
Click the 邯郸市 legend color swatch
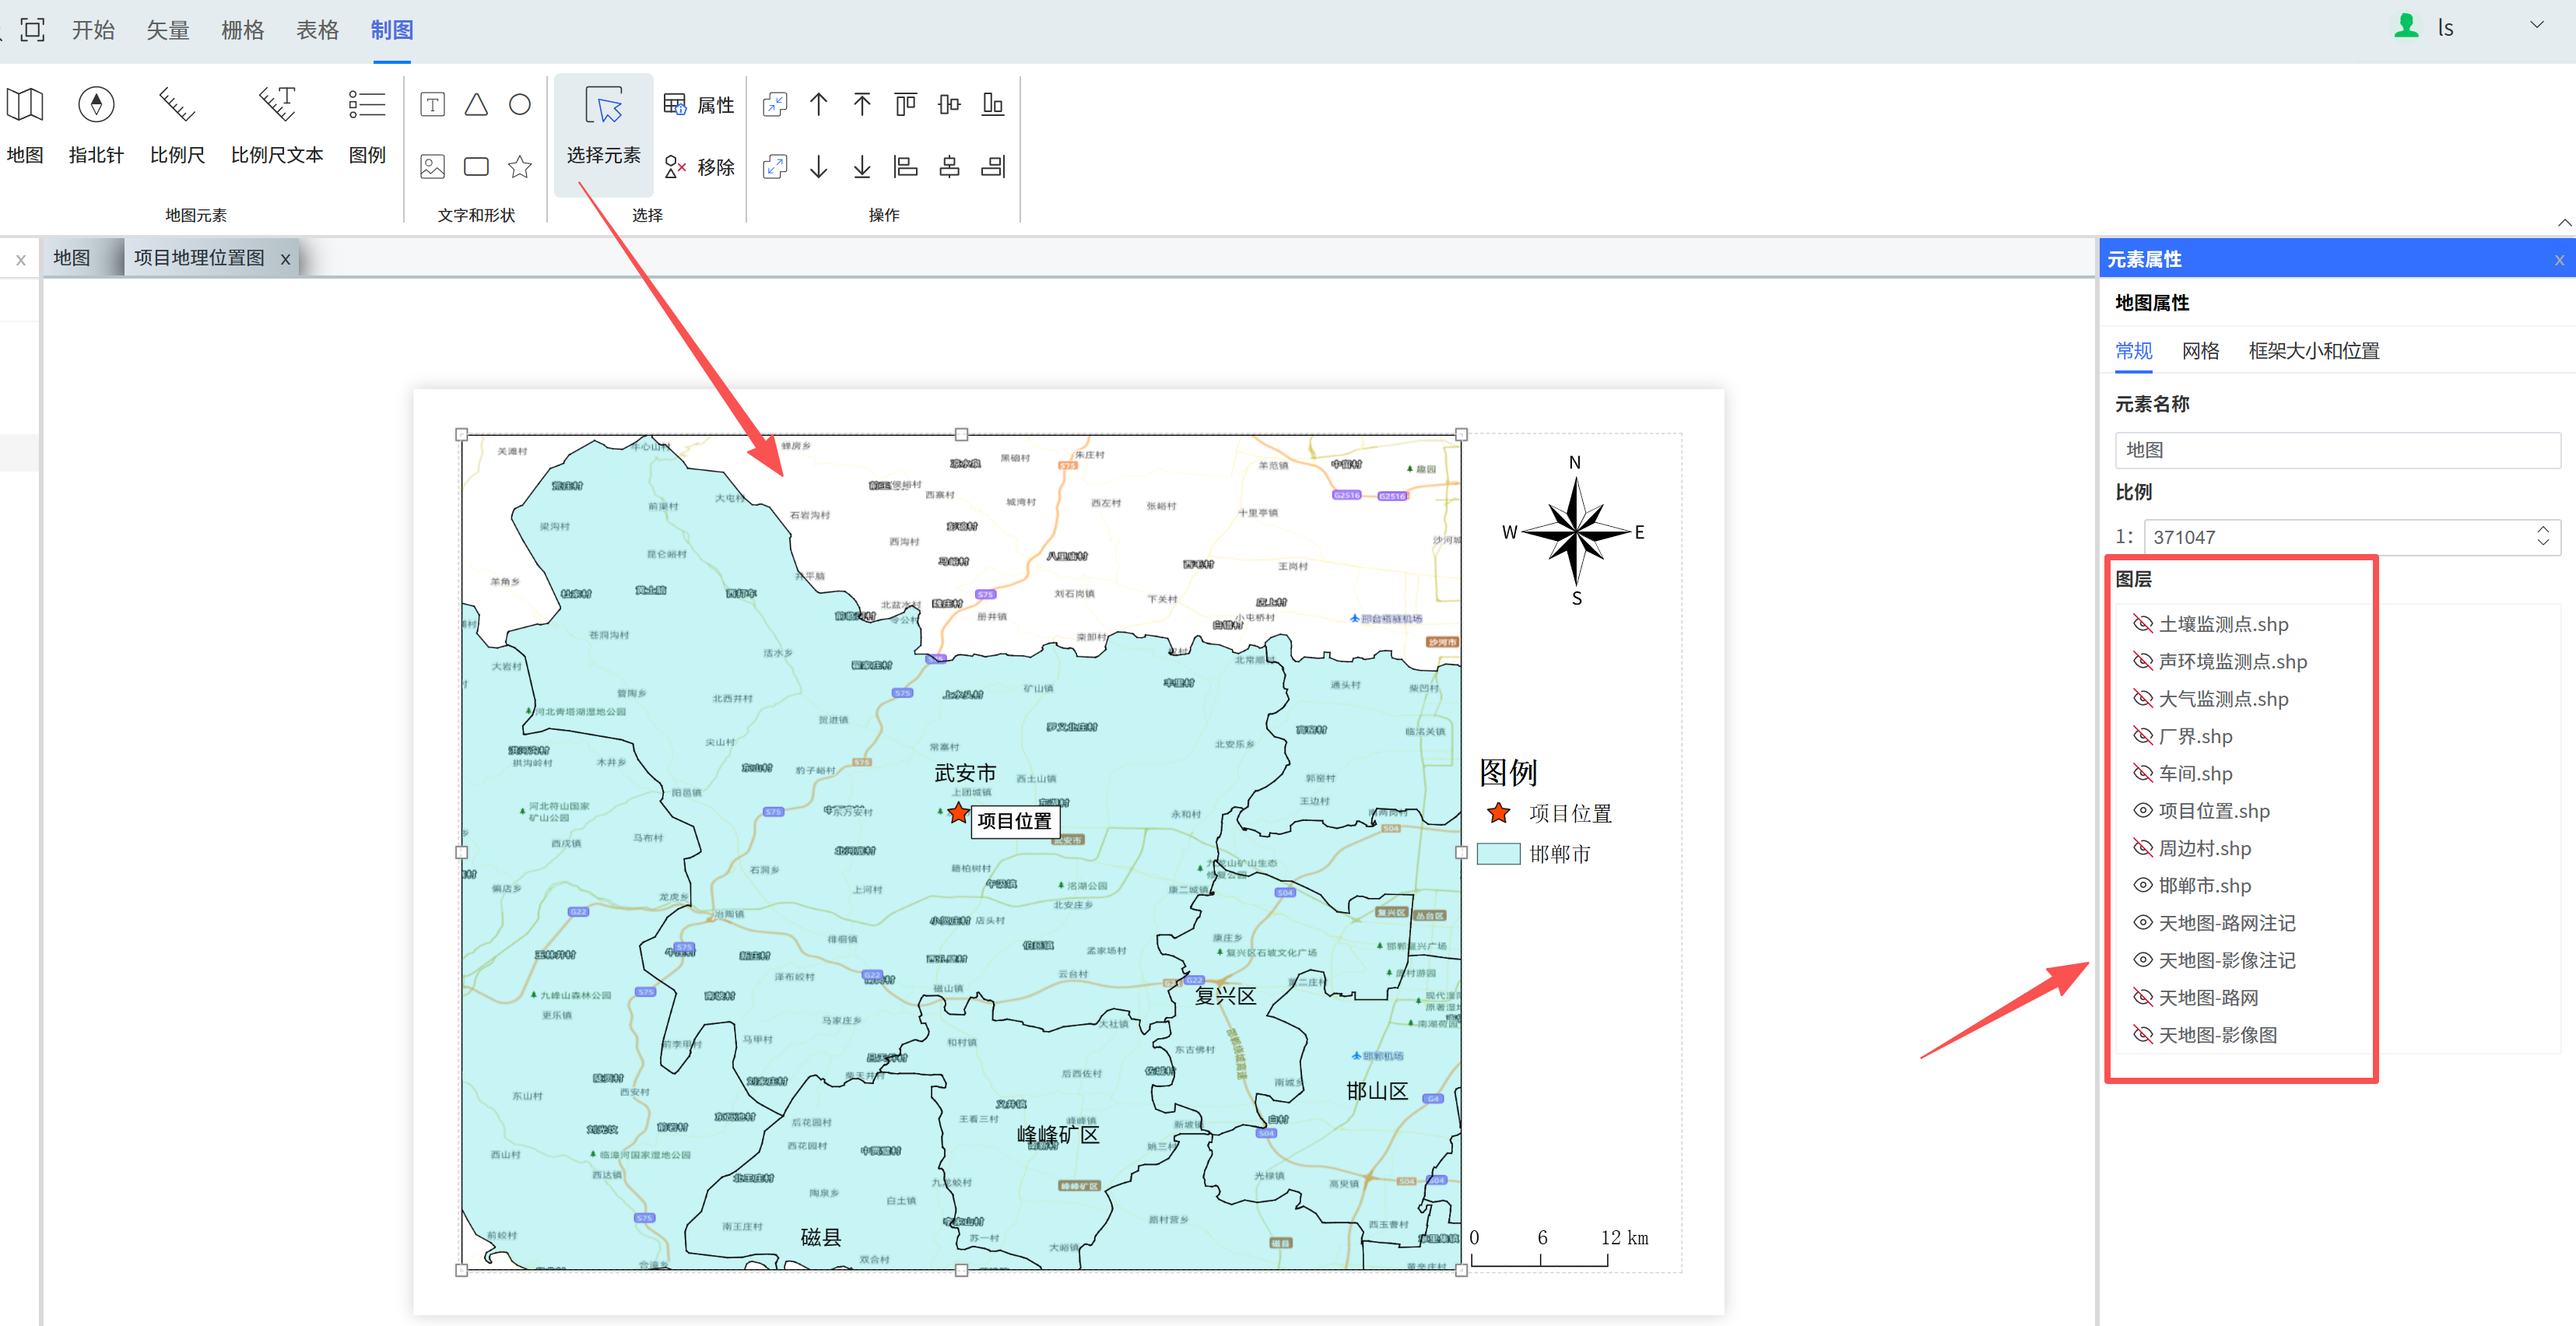click(x=1497, y=854)
